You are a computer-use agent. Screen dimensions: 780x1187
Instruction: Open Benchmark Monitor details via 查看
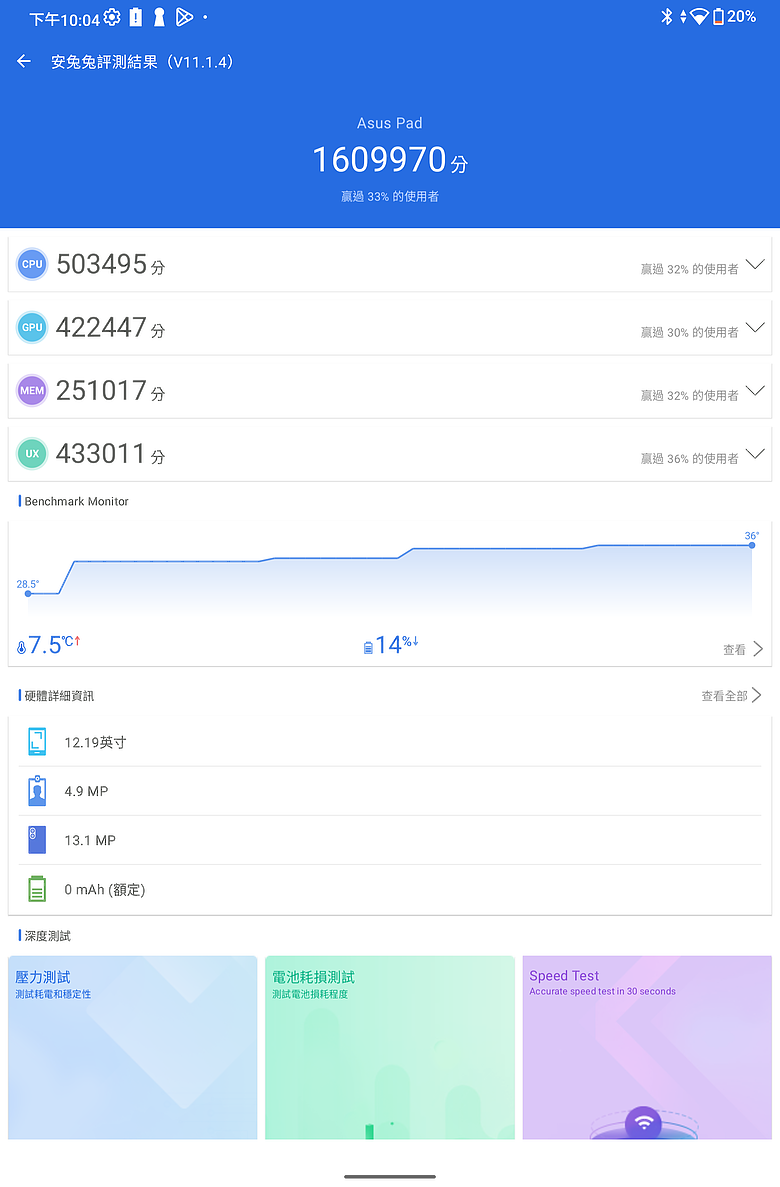point(735,650)
